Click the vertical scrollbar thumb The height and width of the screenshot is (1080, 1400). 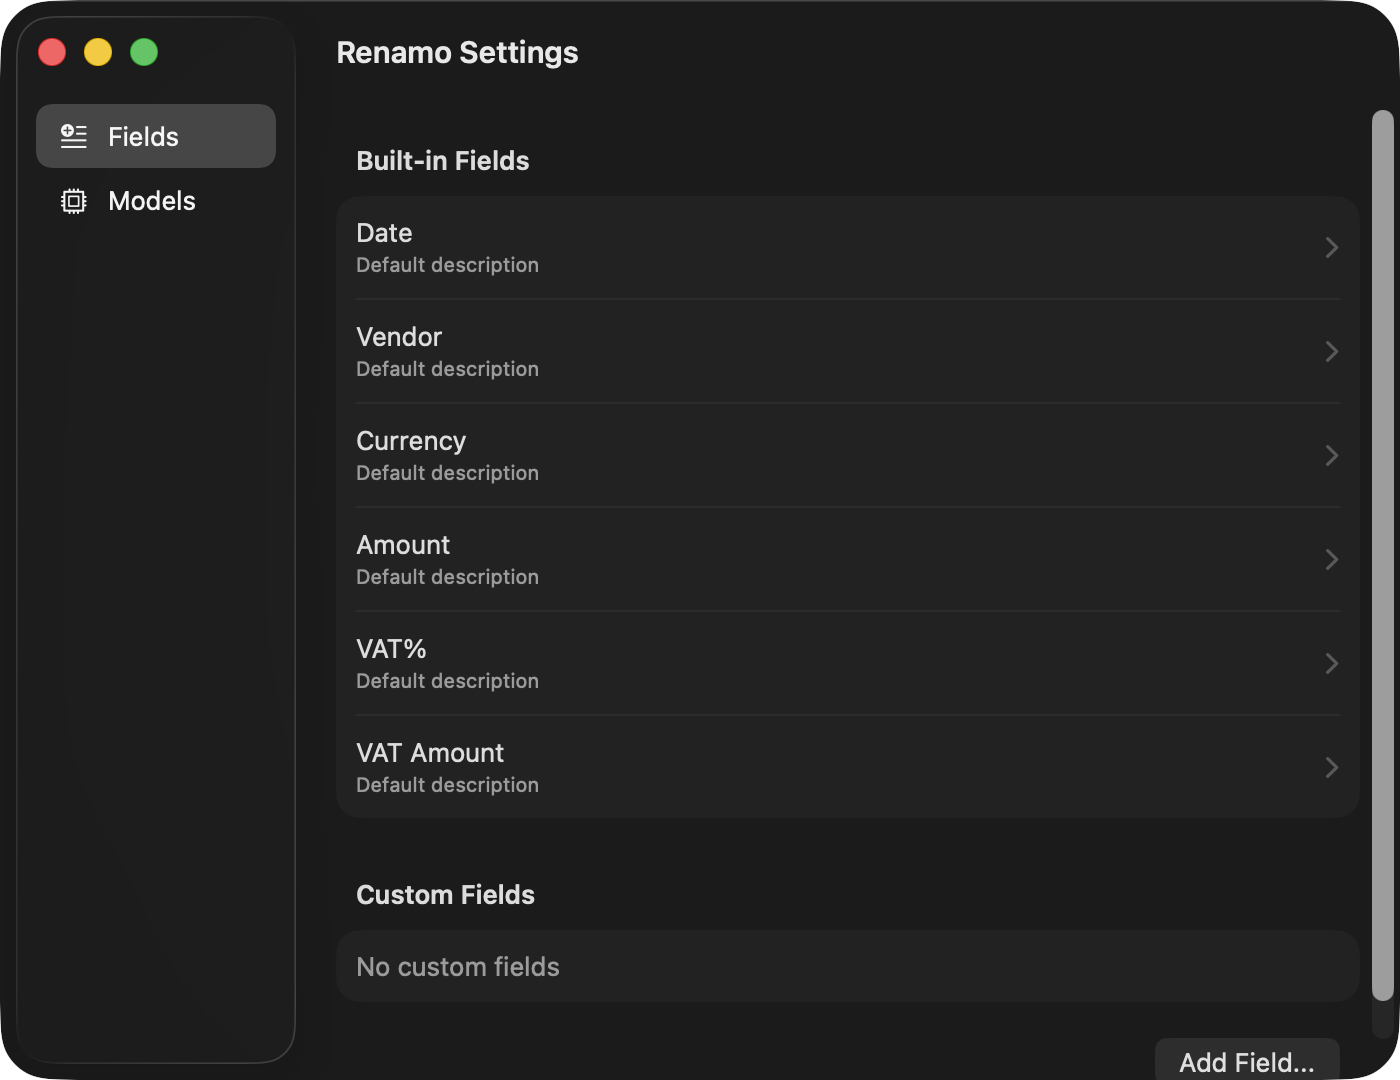(x=1382, y=555)
